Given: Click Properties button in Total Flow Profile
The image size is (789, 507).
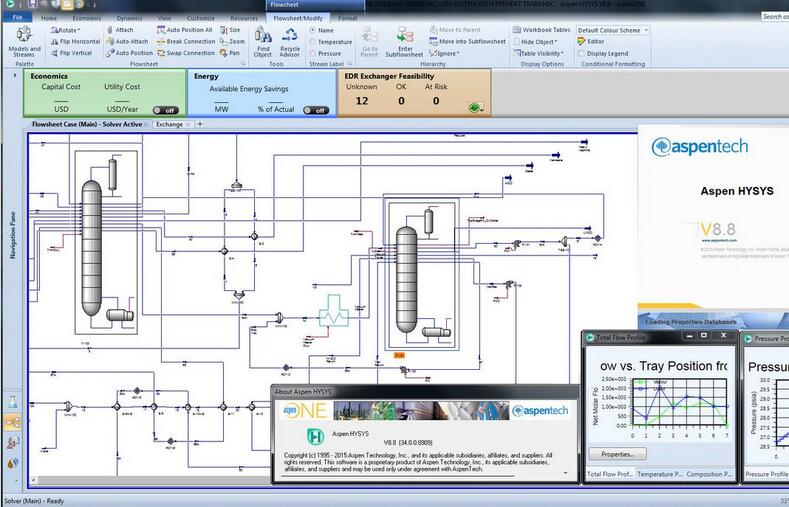Looking at the screenshot, I should (617, 454).
